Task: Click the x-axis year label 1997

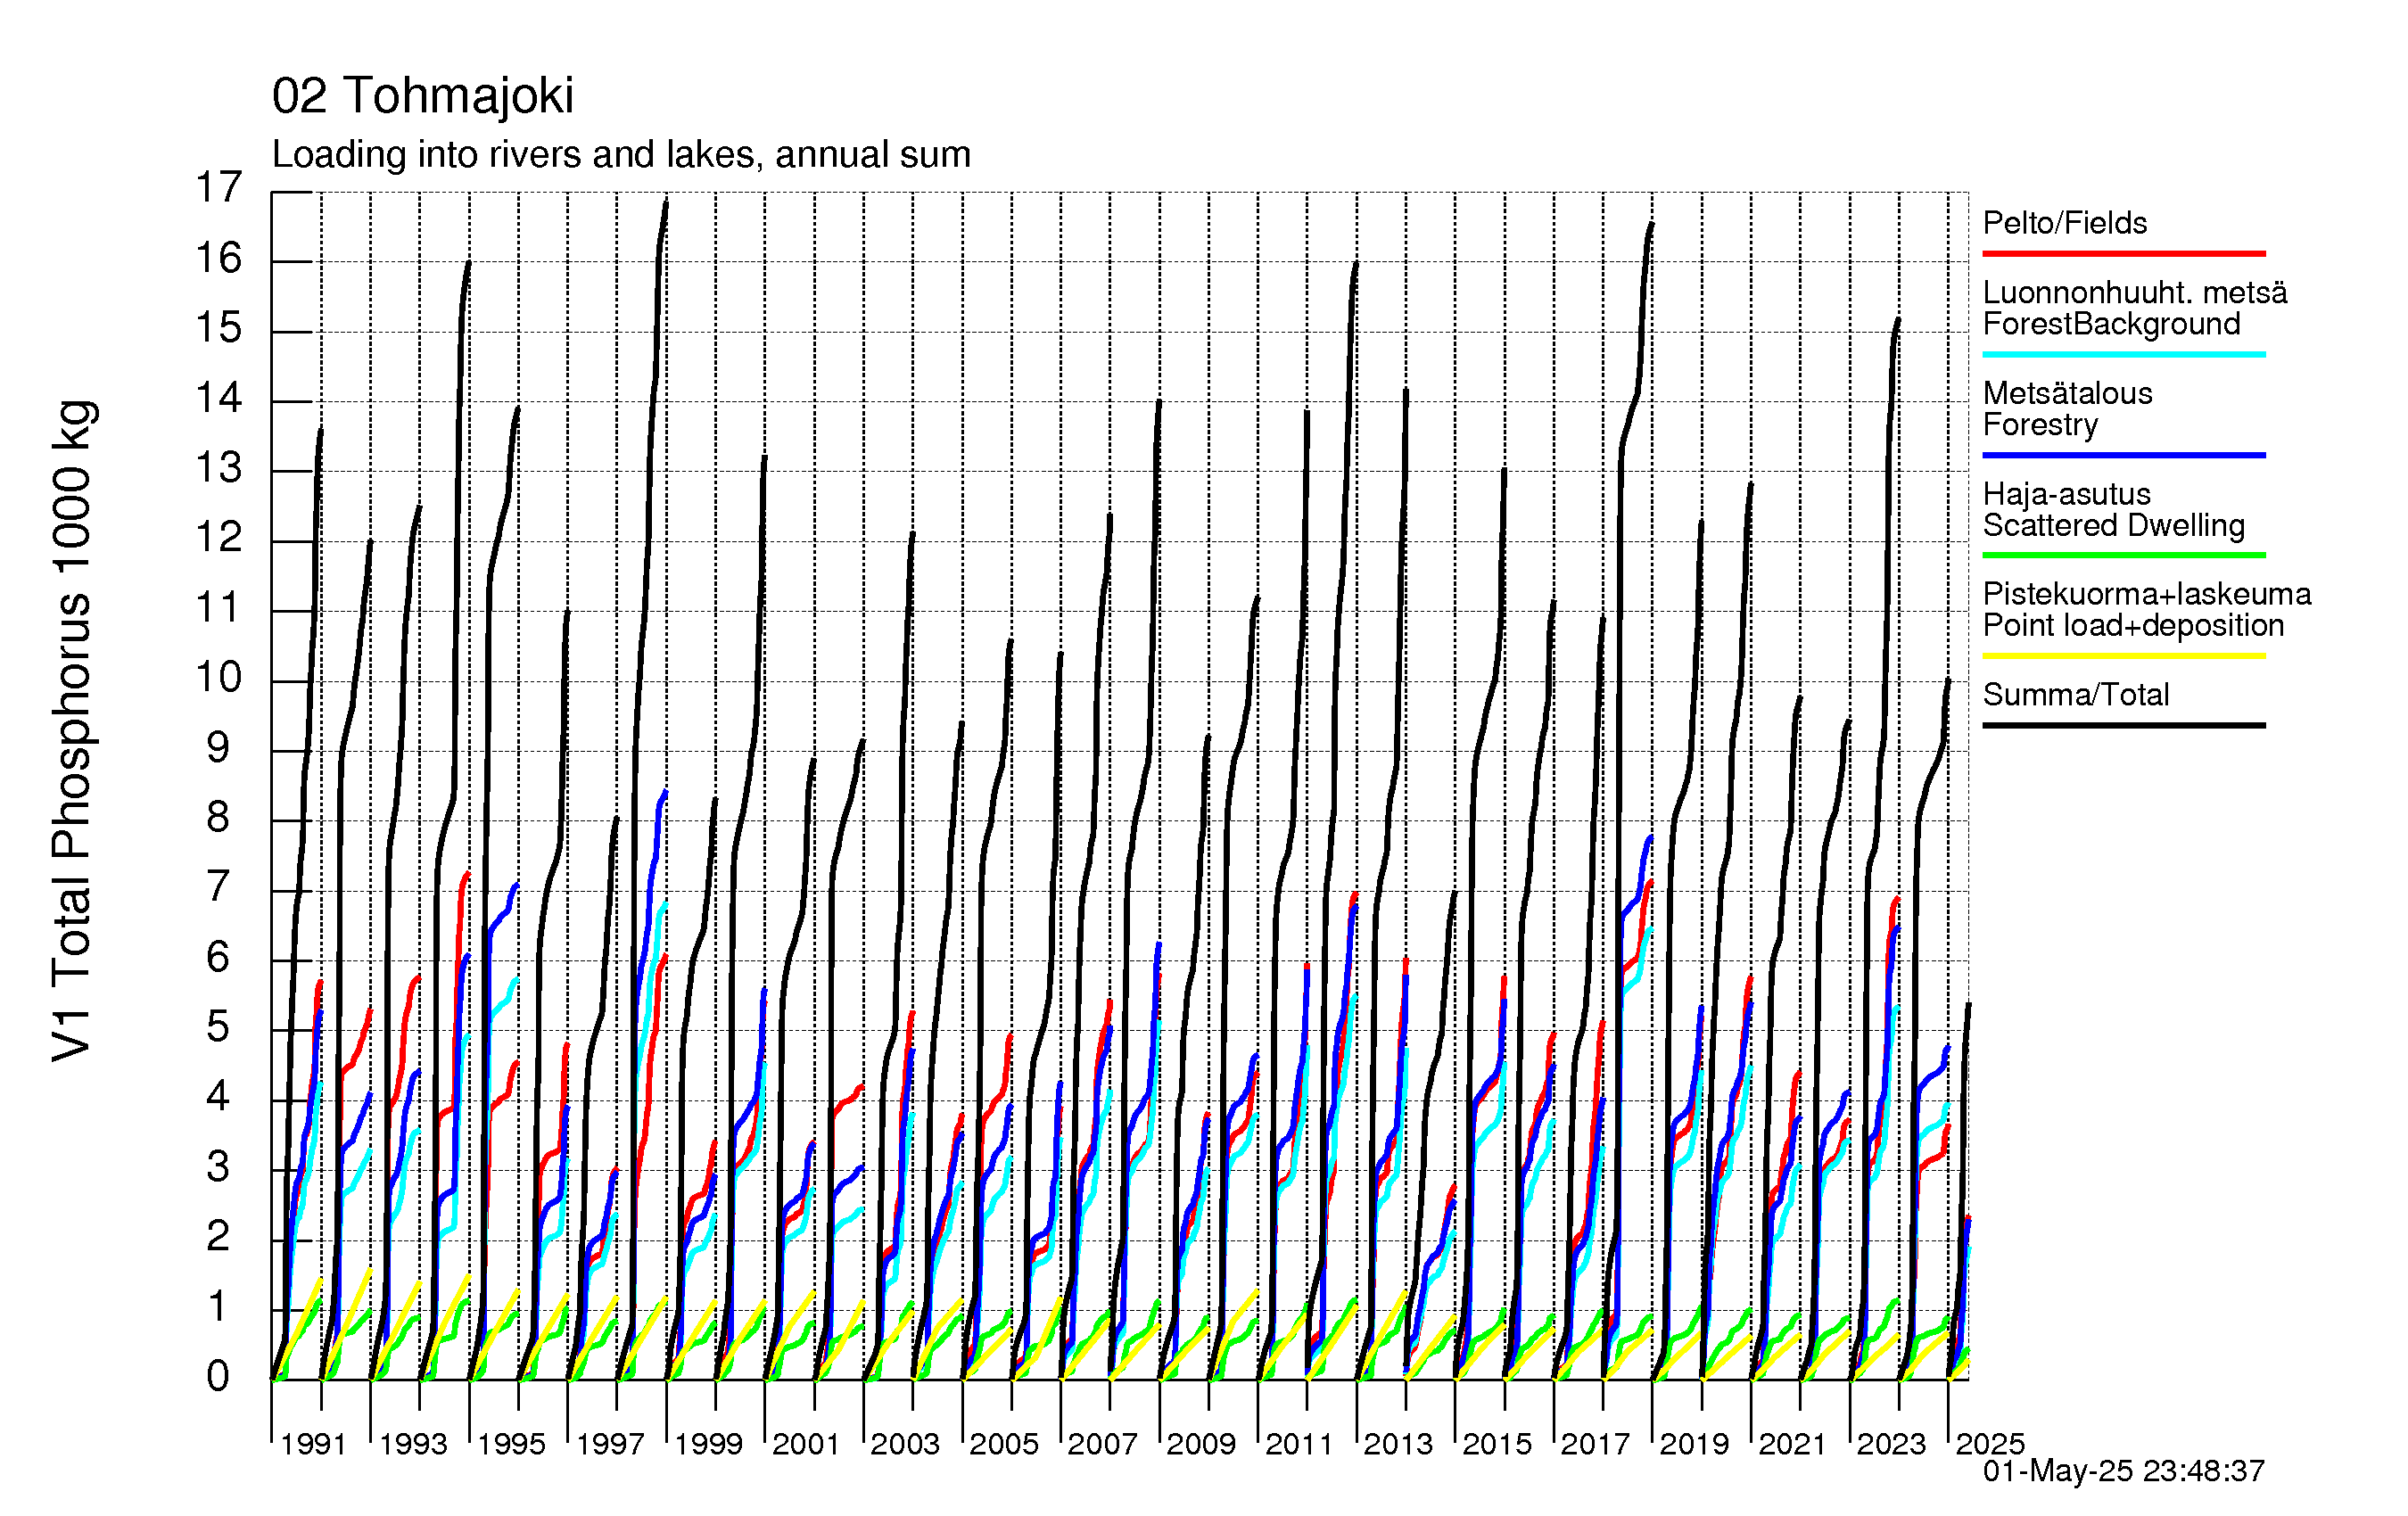Action: click(610, 1444)
